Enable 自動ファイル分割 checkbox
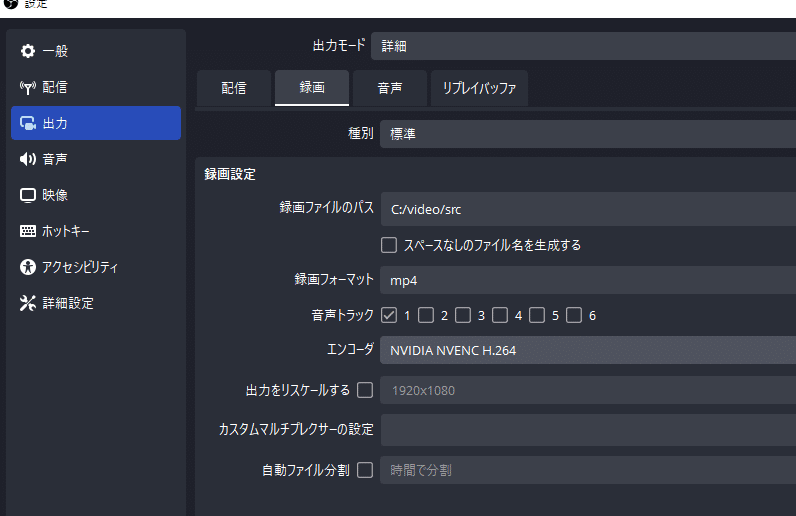796x516 pixels. (365, 470)
